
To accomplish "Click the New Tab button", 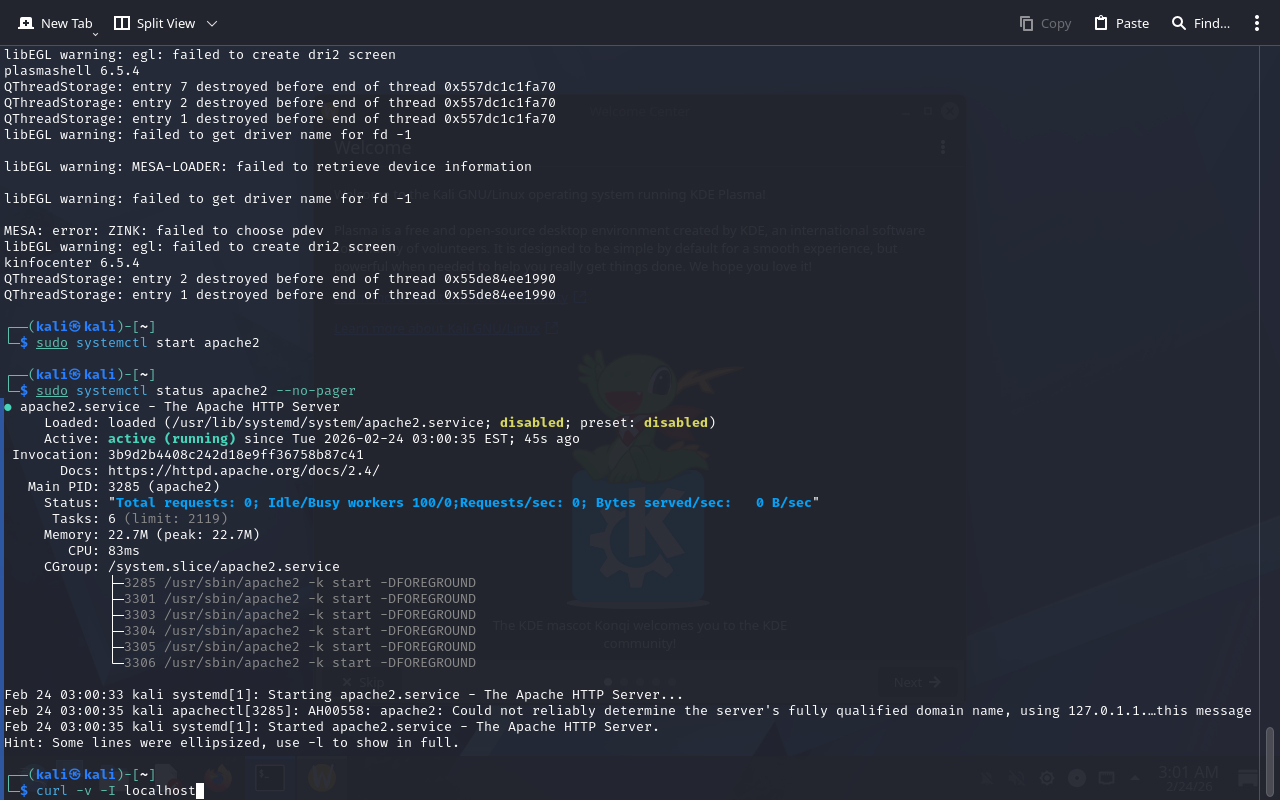I will tap(55, 23).
